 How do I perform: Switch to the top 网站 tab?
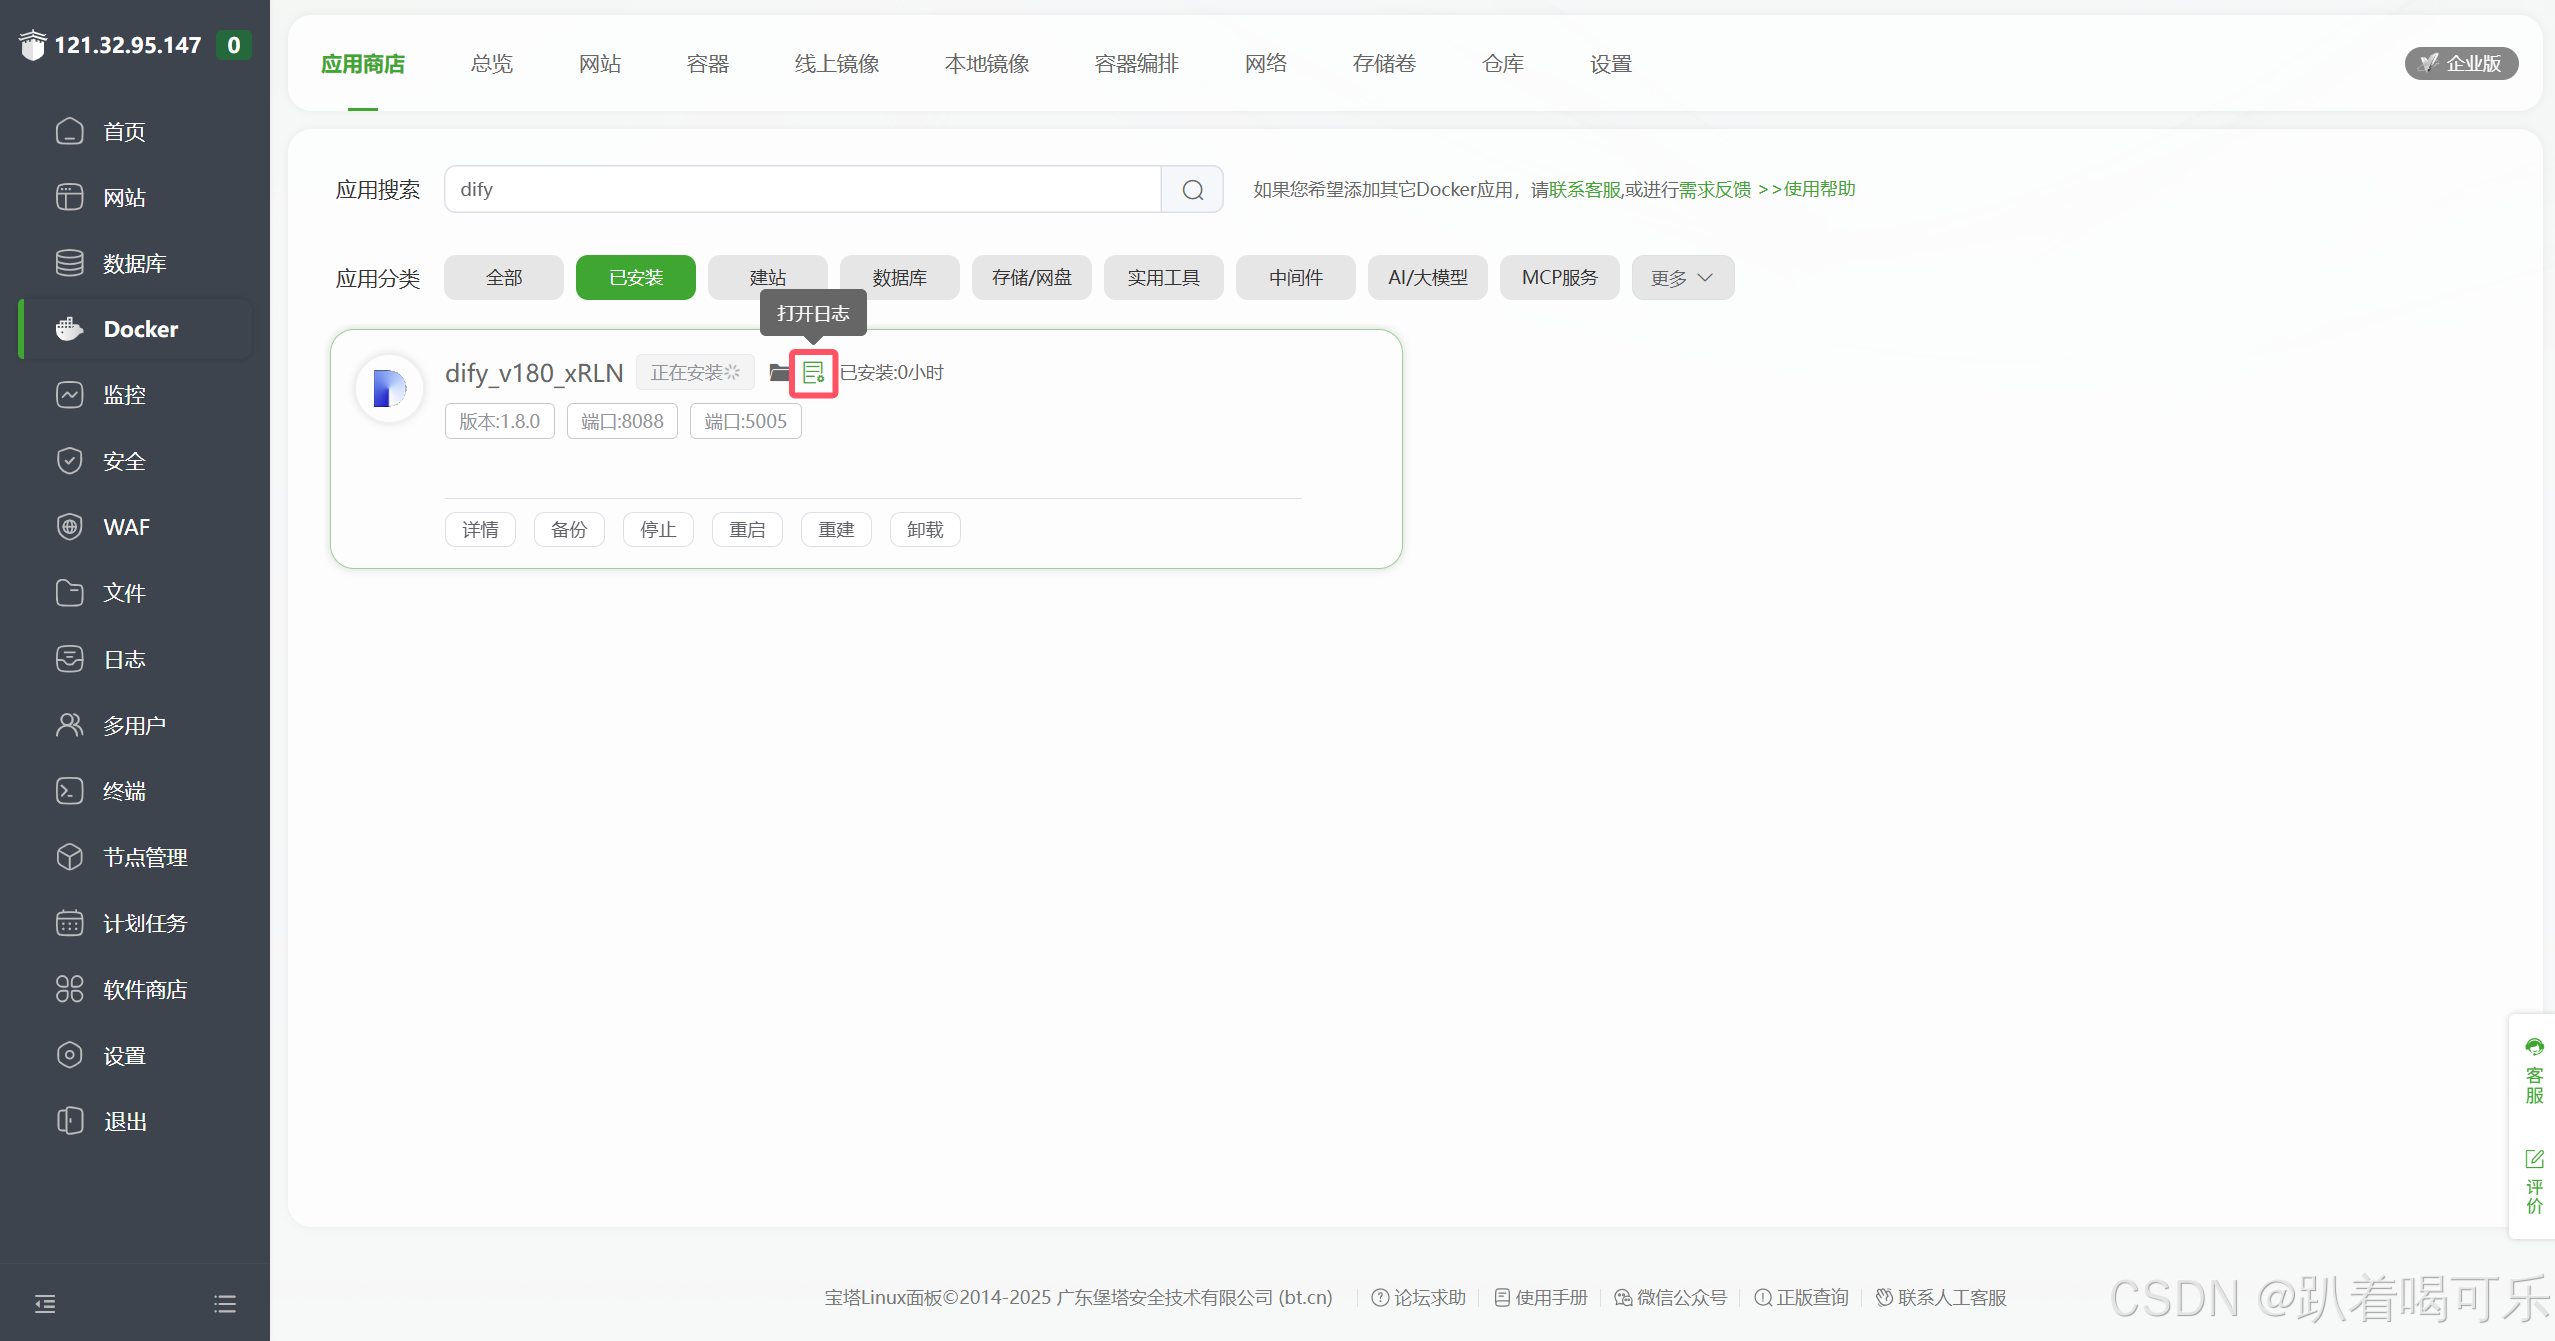tap(600, 64)
